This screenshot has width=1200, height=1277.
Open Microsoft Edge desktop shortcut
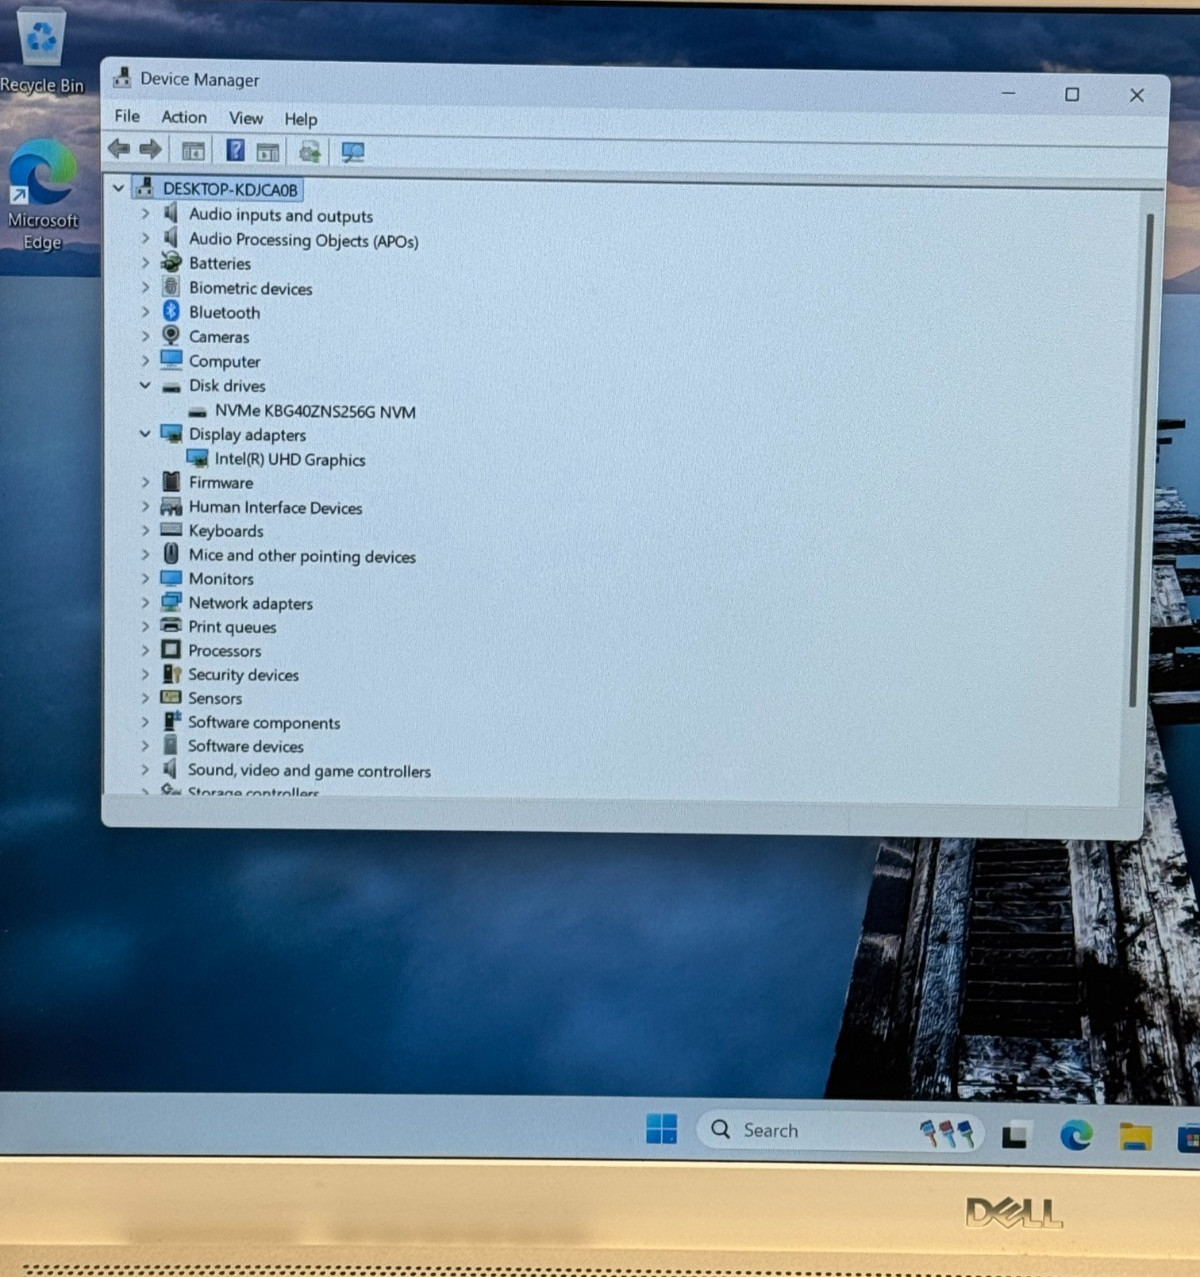[x=42, y=195]
